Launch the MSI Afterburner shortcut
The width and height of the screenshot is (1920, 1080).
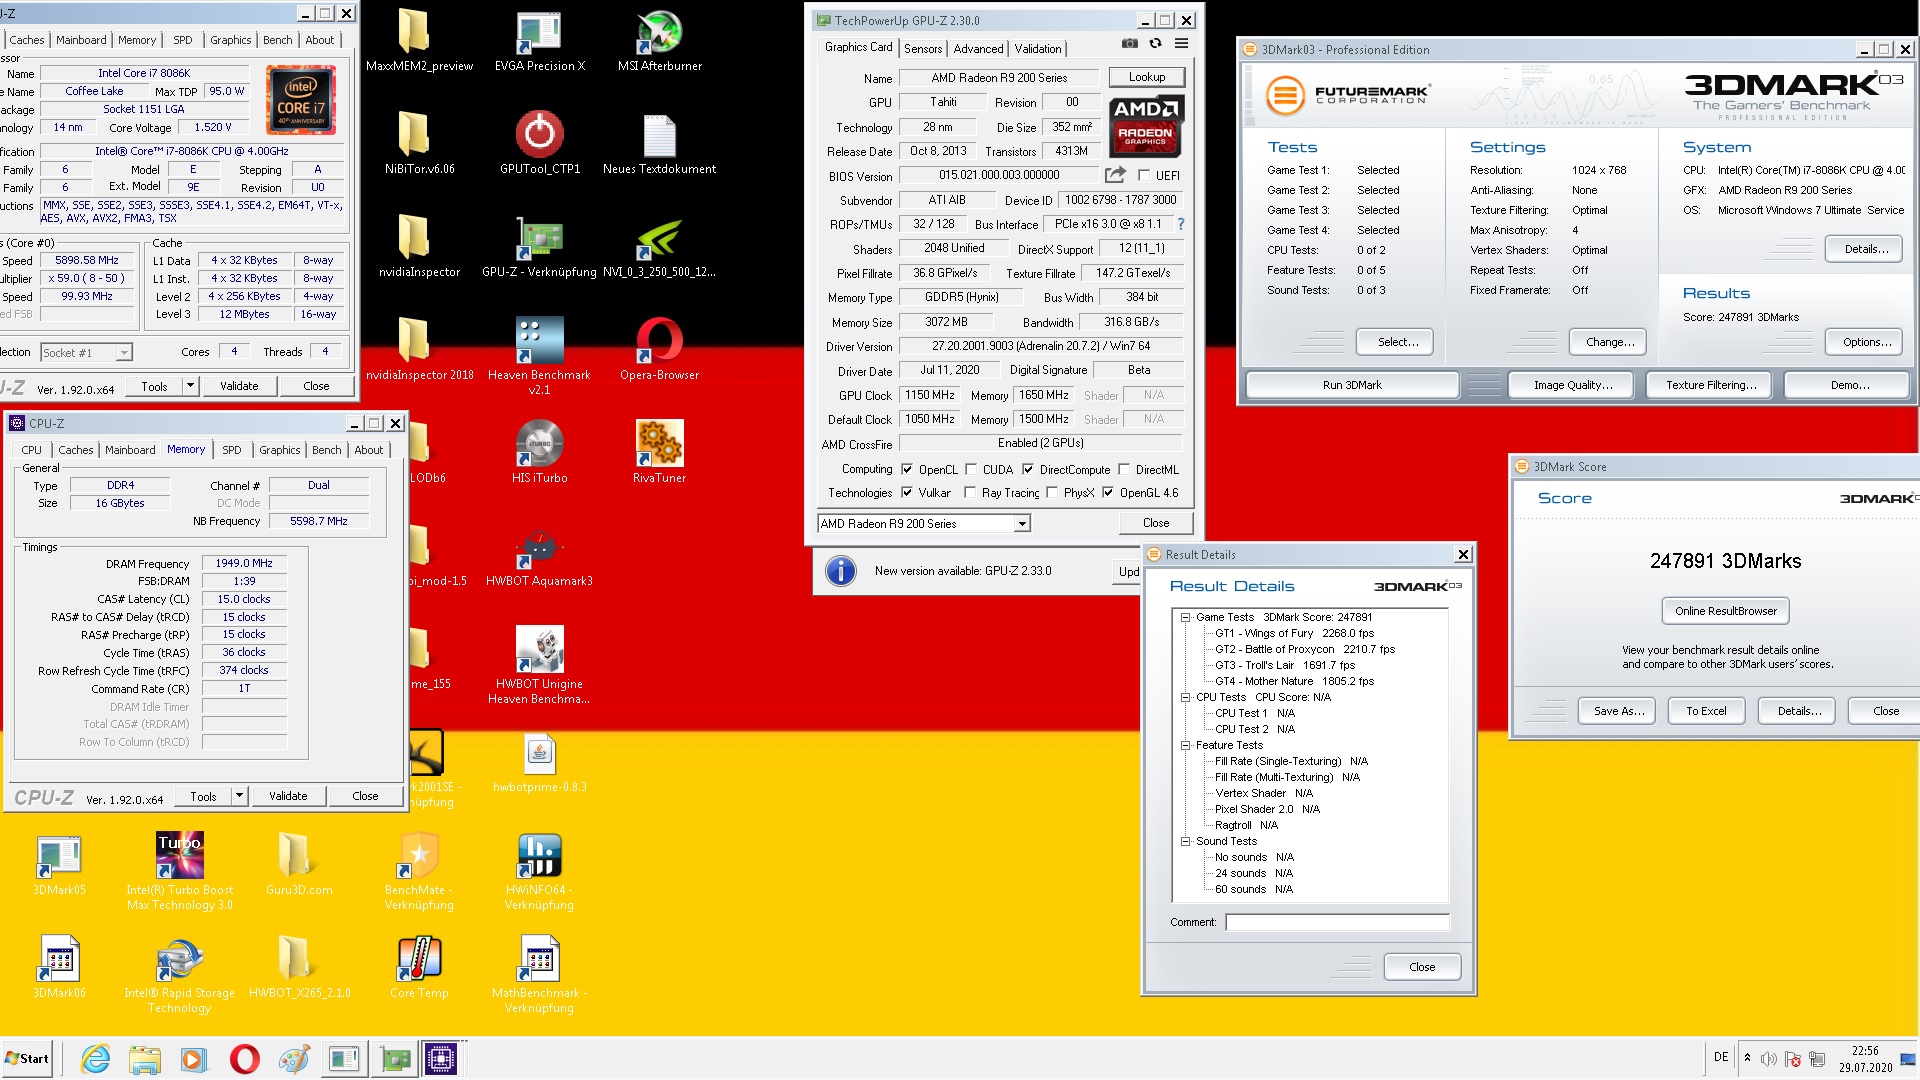click(659, 41)
